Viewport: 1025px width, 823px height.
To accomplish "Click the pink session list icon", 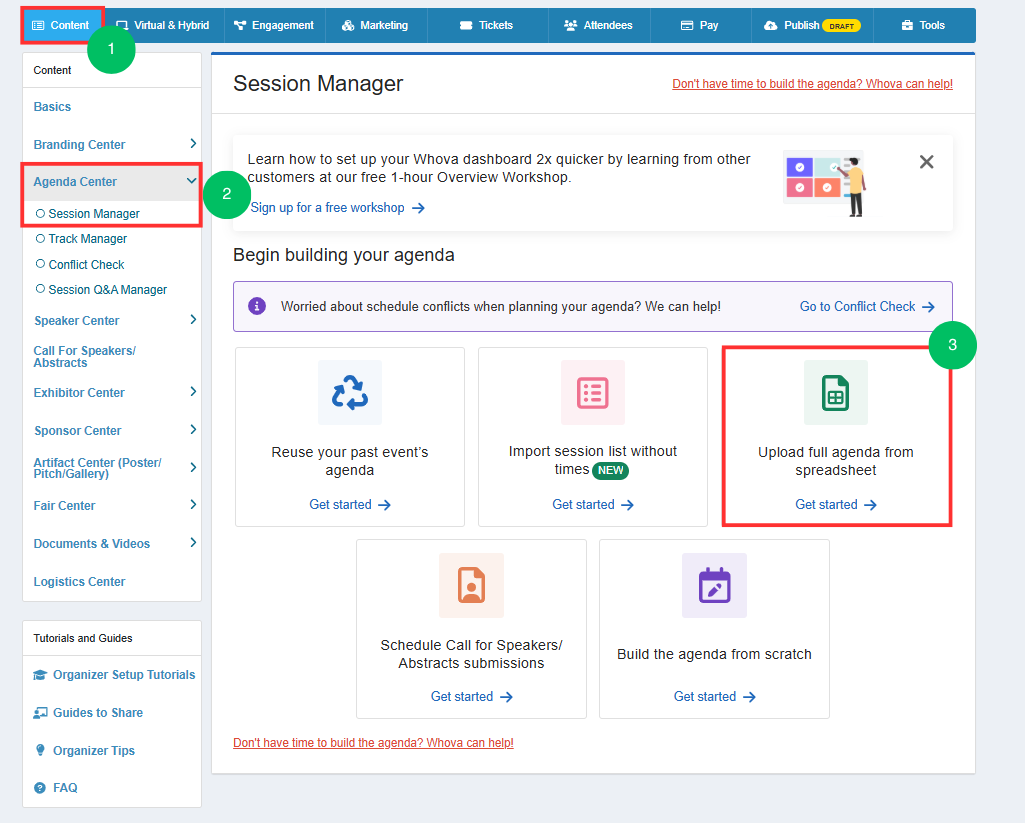I will 593,392.
